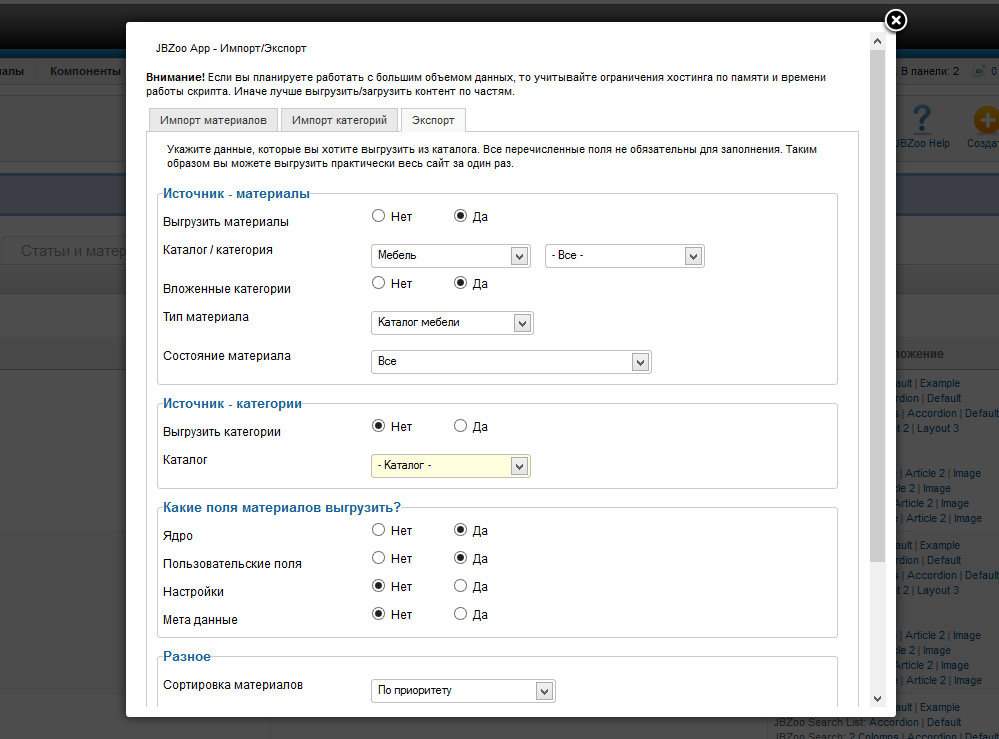Close the import/export modal with the X icon
This screenshot has width=999, height=739.
tap(896, 20)
